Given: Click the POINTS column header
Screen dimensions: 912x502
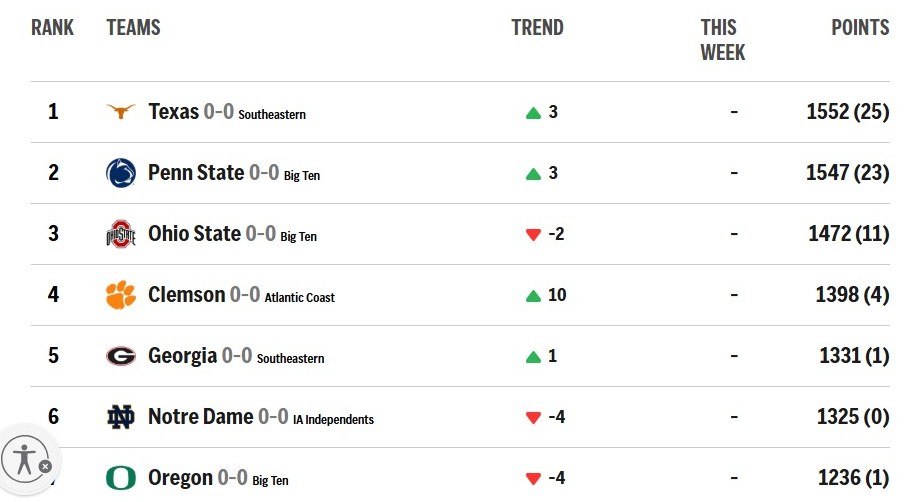Looking at the screenshot, I should (x=860, y=27).
